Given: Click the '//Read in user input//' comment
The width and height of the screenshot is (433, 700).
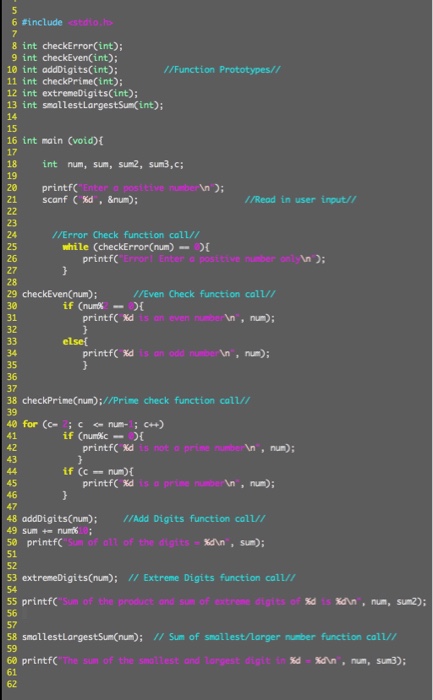Looking at the screenshot, I should (300, 200).
